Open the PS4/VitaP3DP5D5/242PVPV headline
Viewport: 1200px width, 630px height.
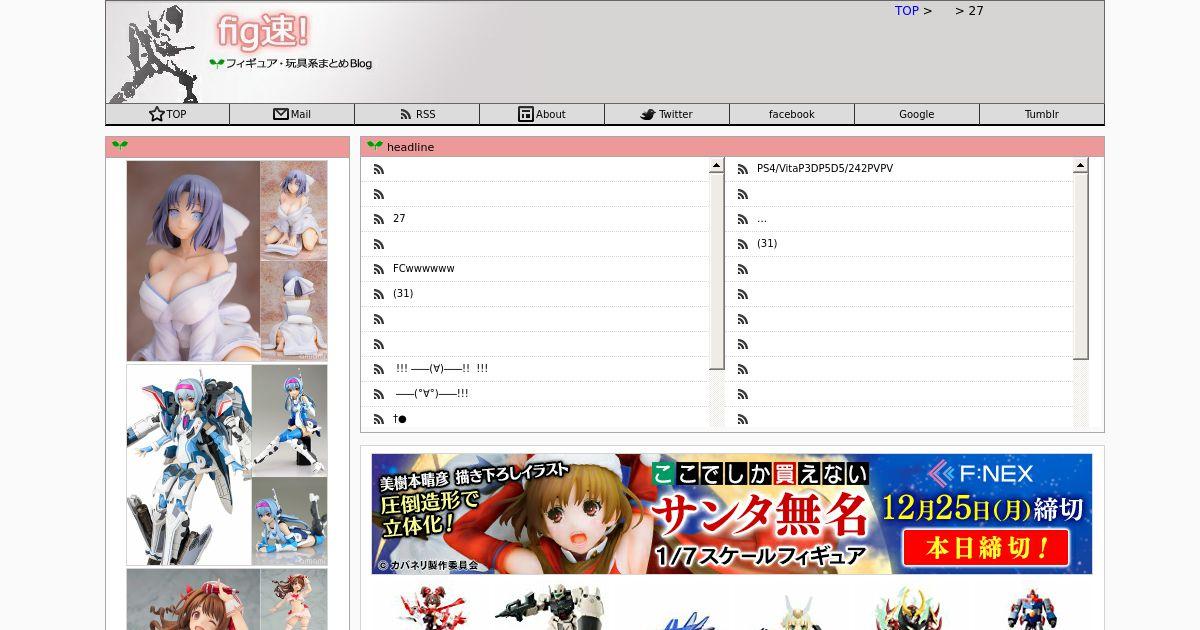tap(825, 169)
